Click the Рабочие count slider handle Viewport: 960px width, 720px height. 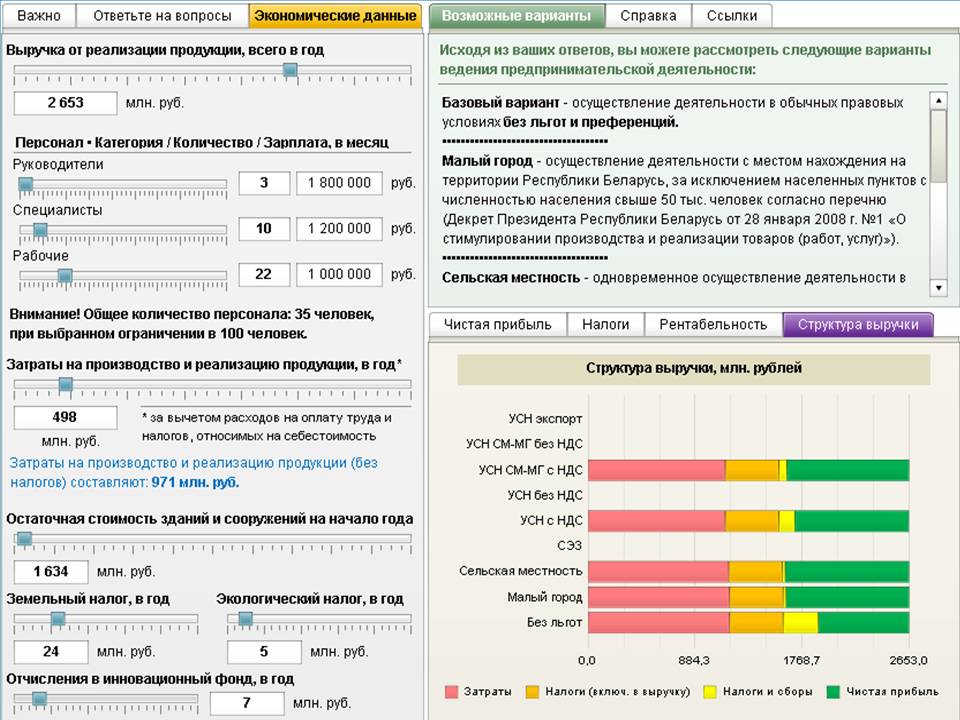65,275
